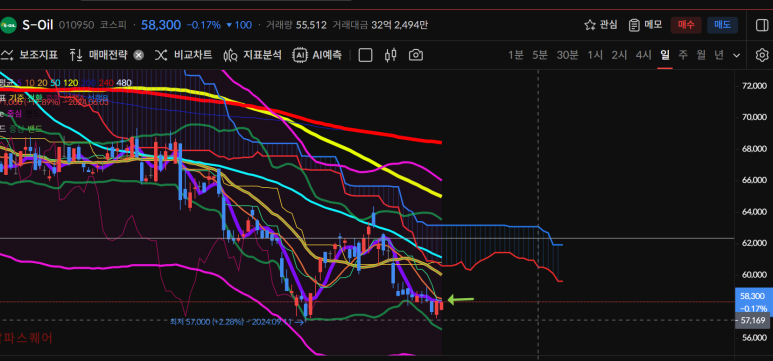Select the 30분 timeframe
The image size is (773, 361).
click(x=567, y=55)
